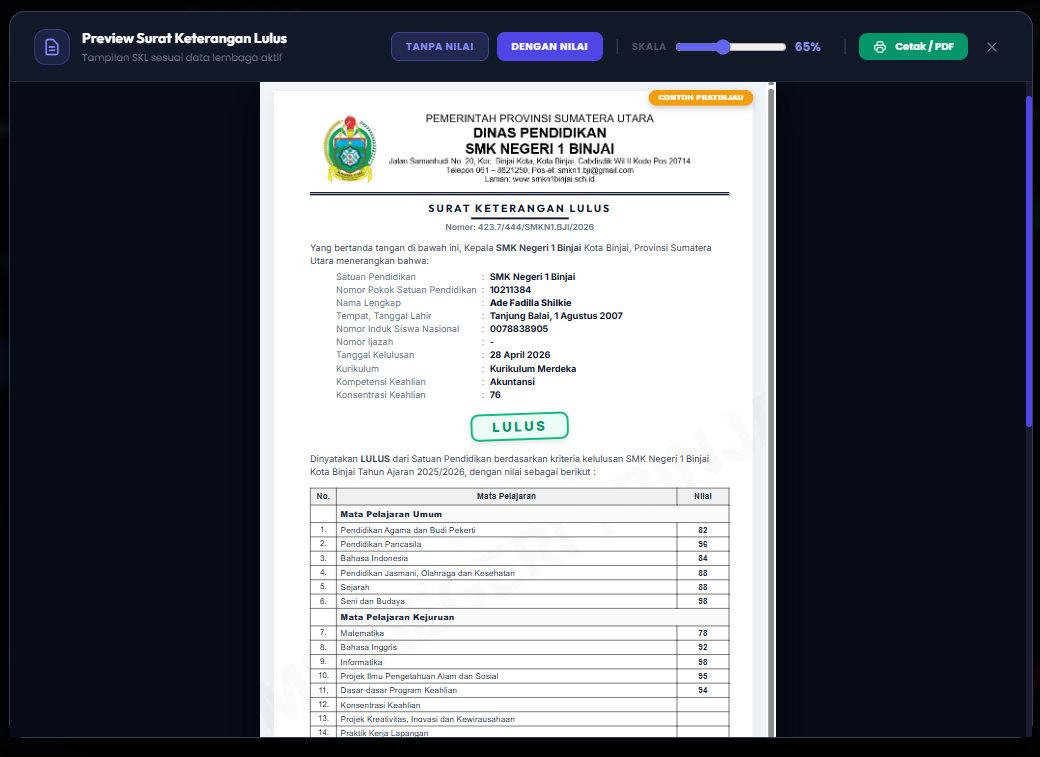Click Projek Kreativitas, Inovasi dan Kewirausahaan row
Screen dimensions: 1040x757
coord(519,719)
